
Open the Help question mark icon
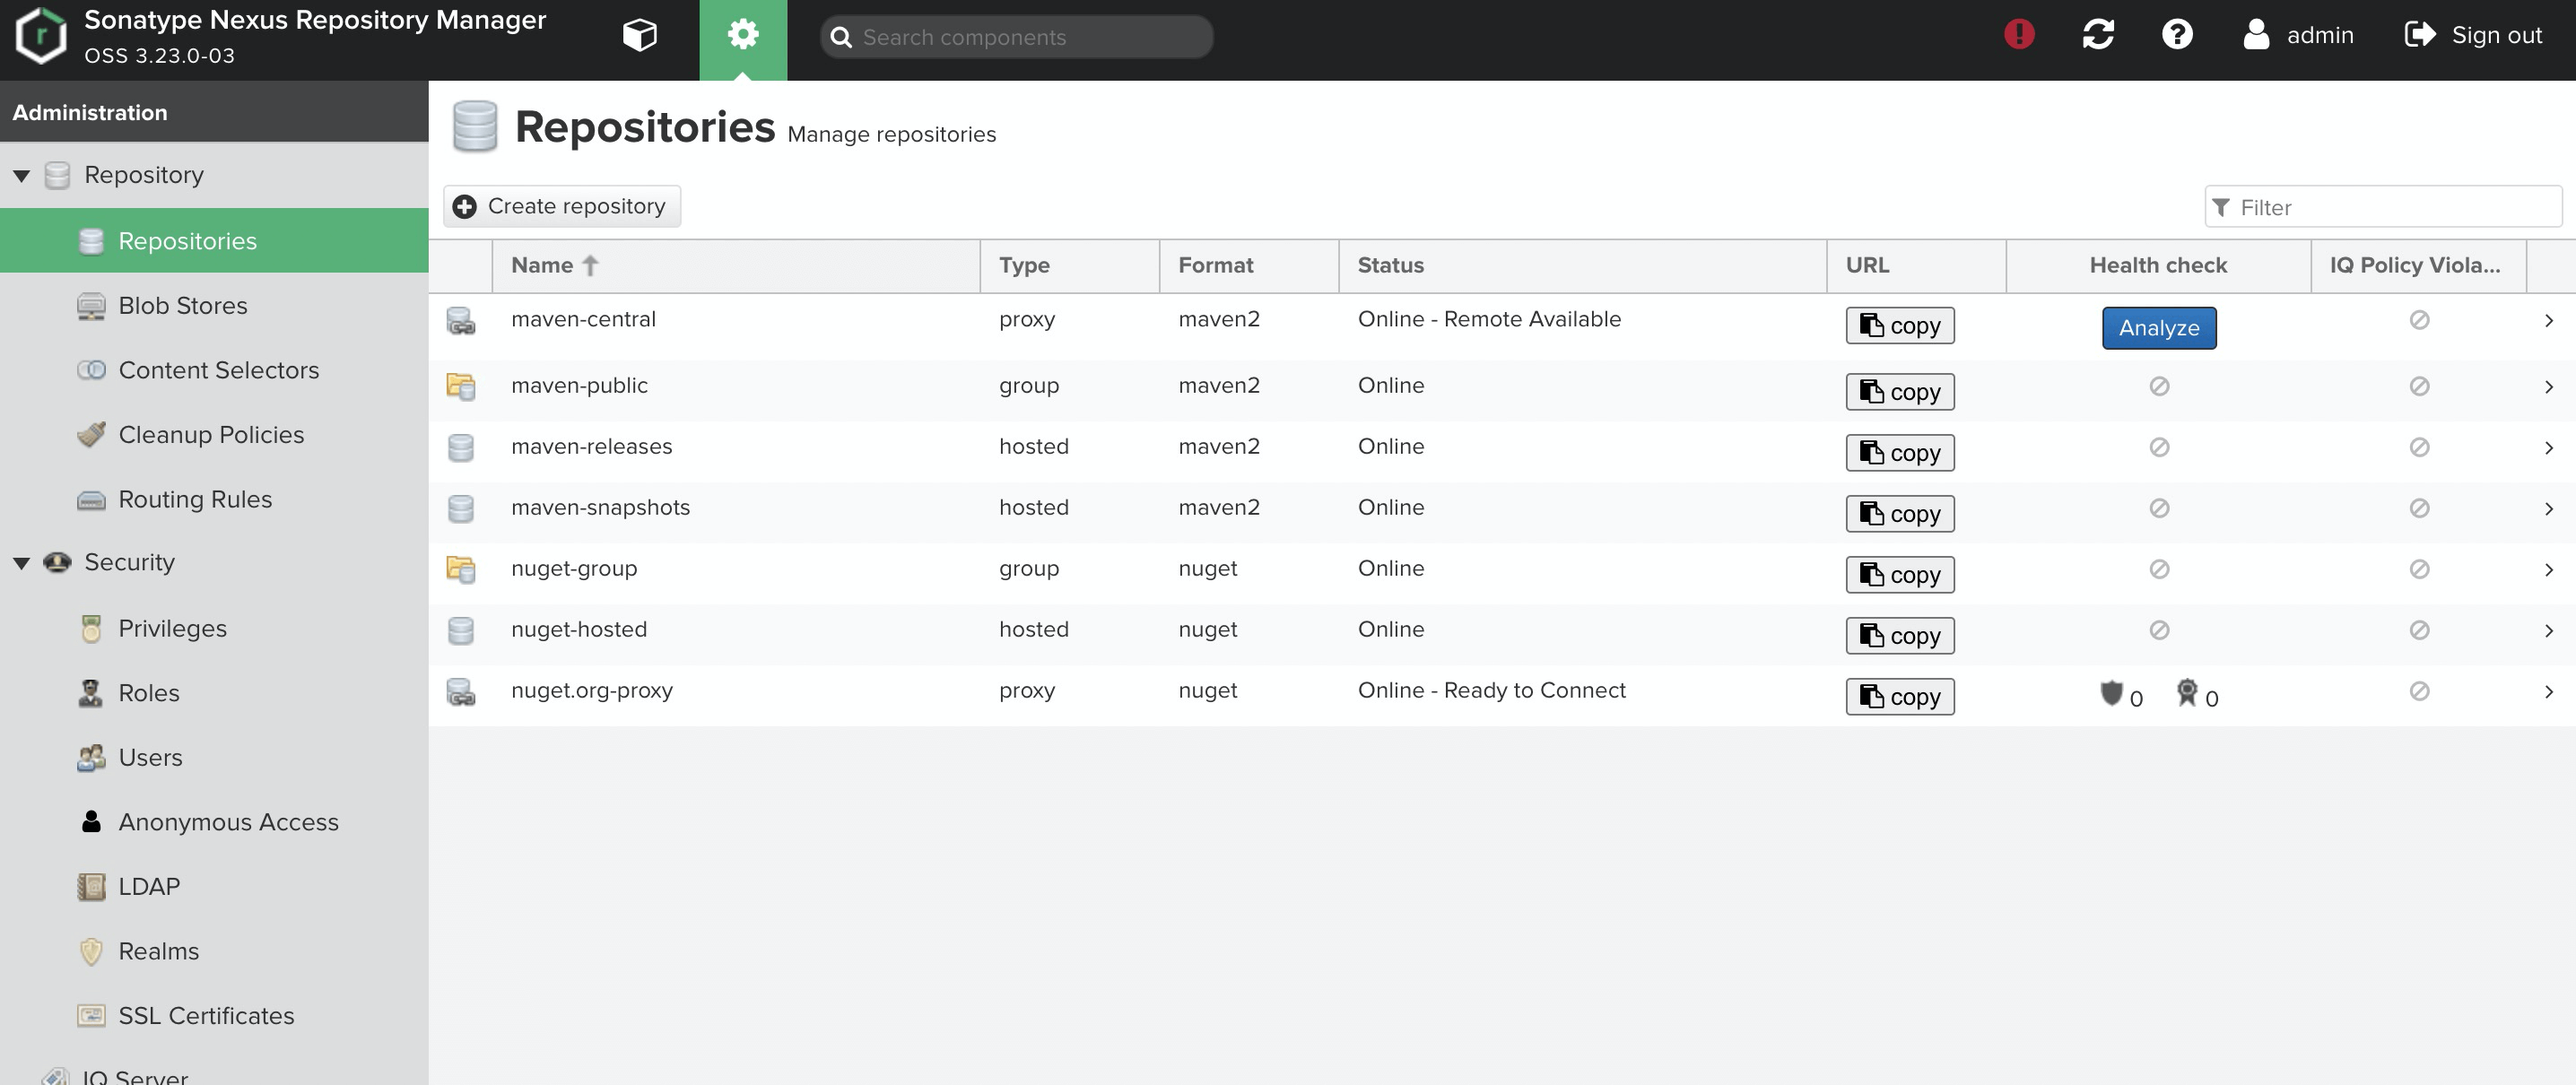click(x=2177, y=35)
